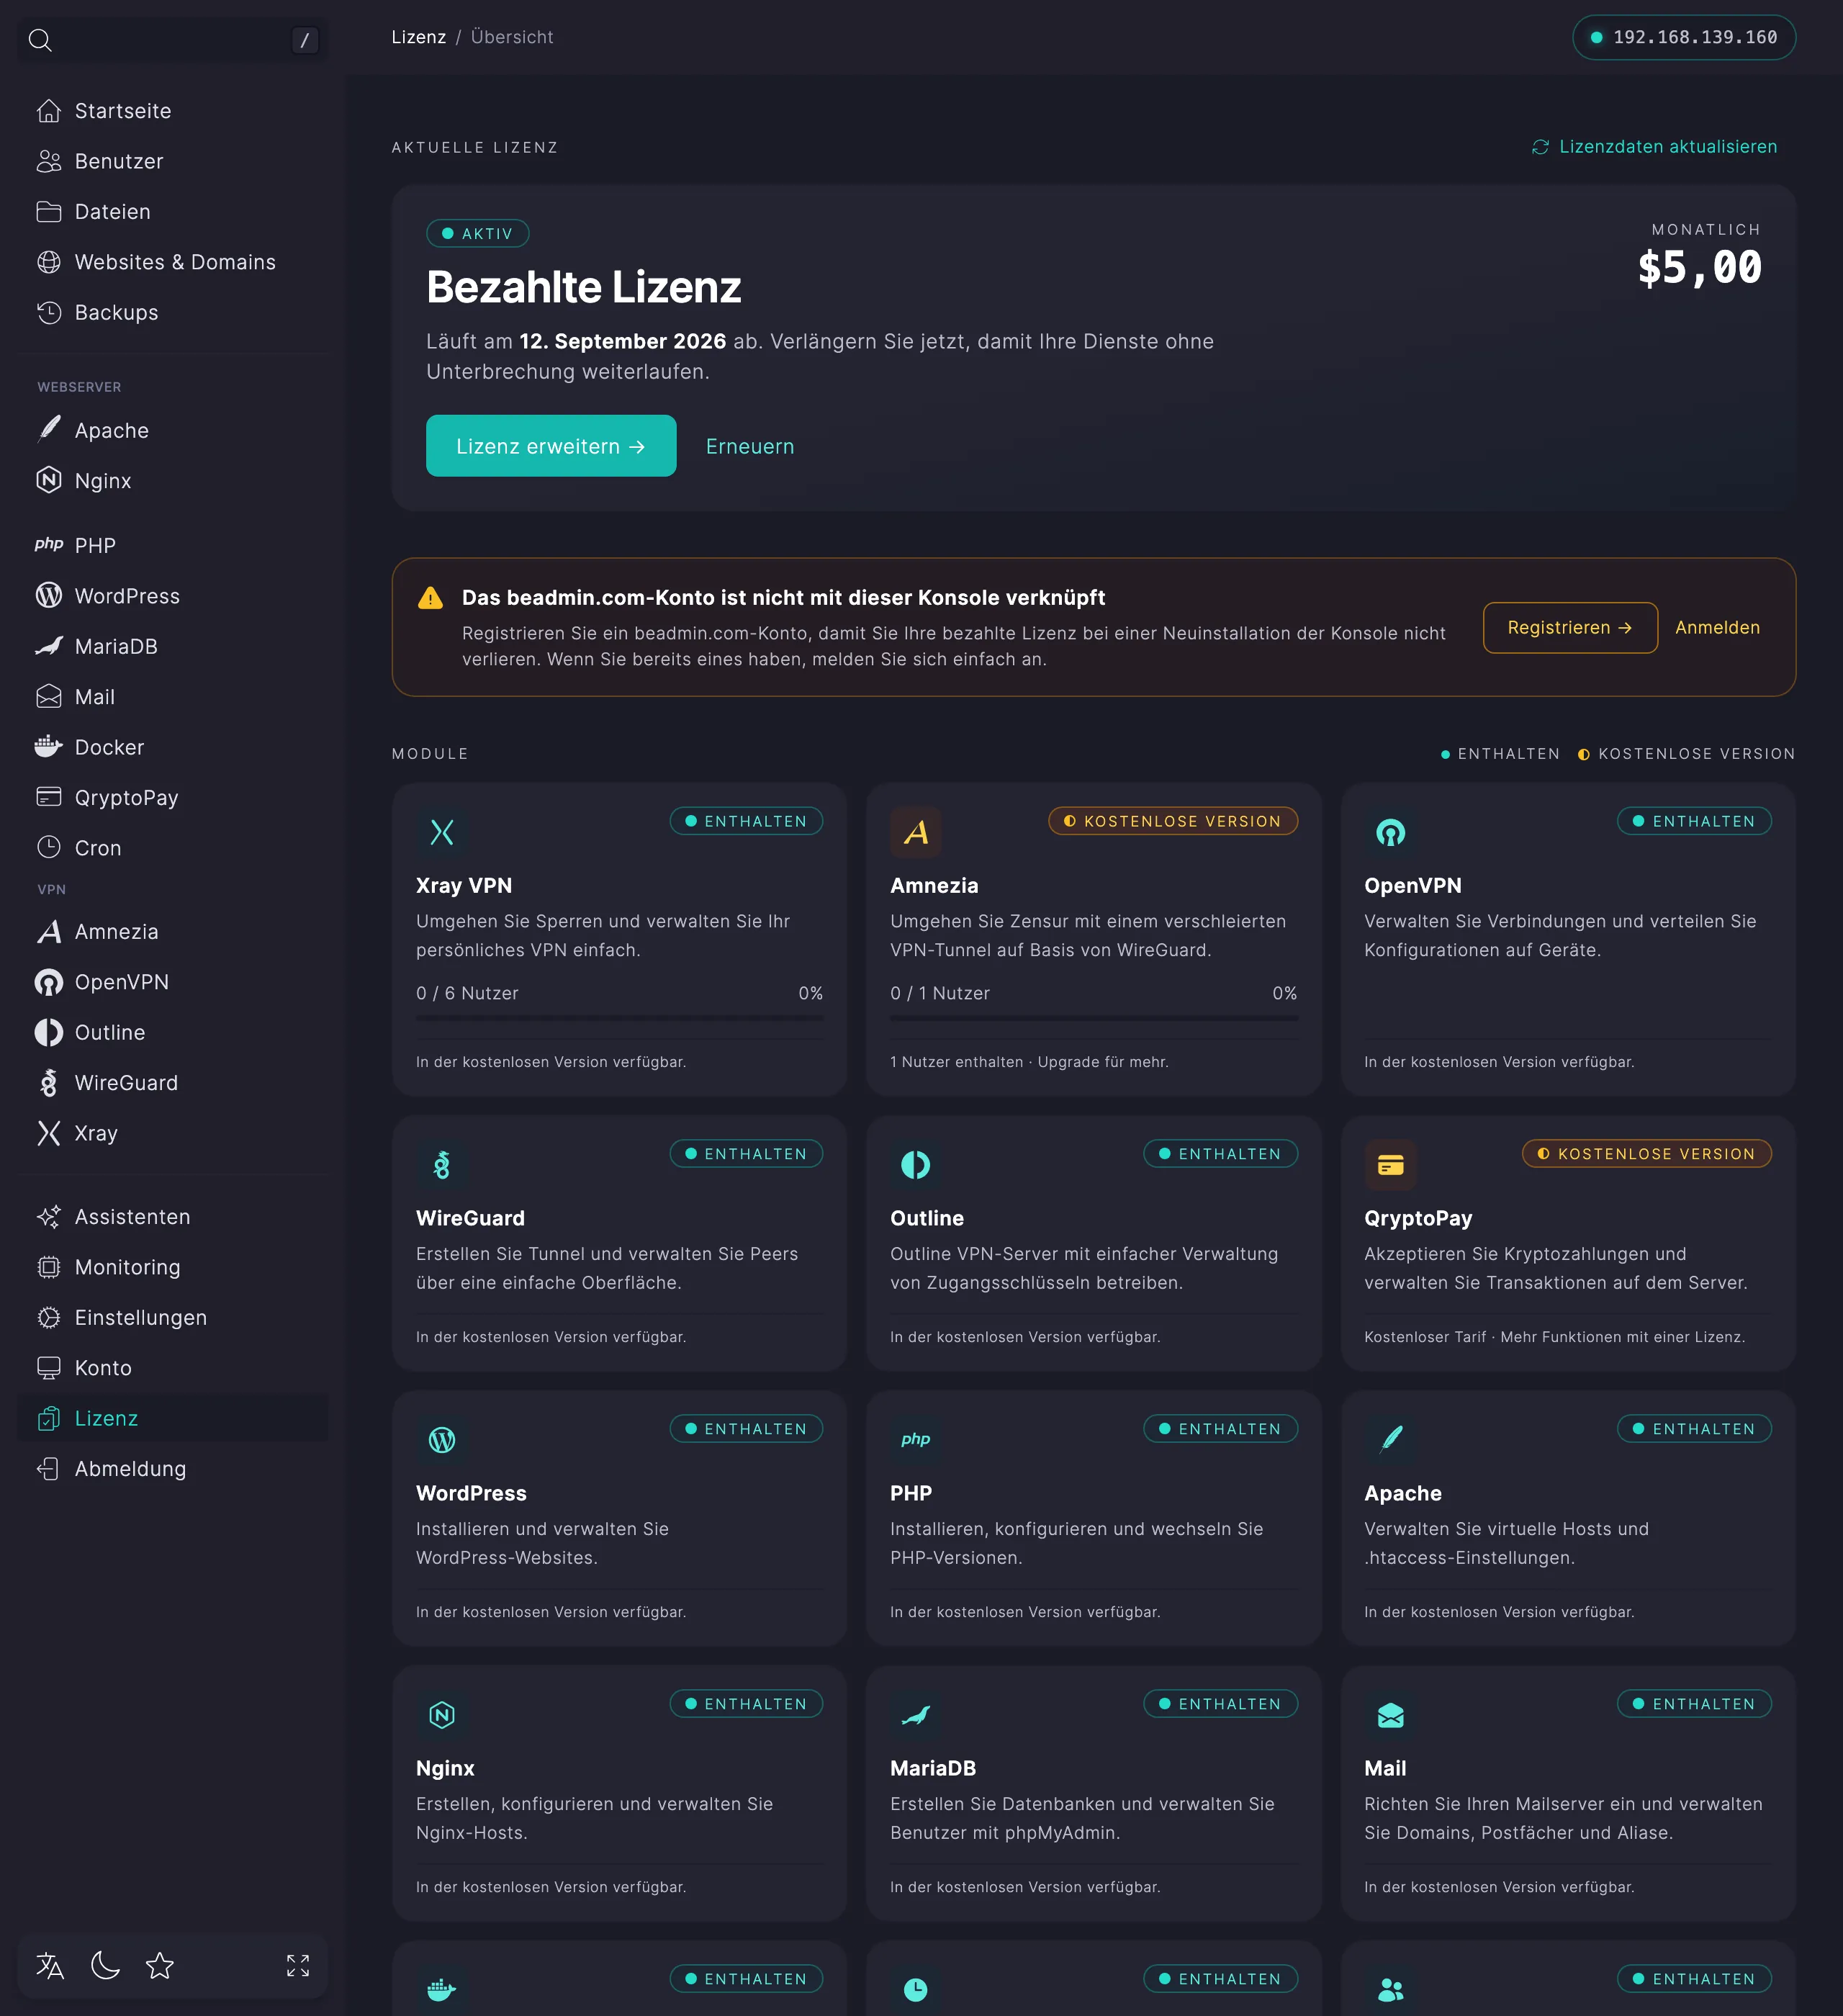Focus the sidebar search field

point(173,40)
